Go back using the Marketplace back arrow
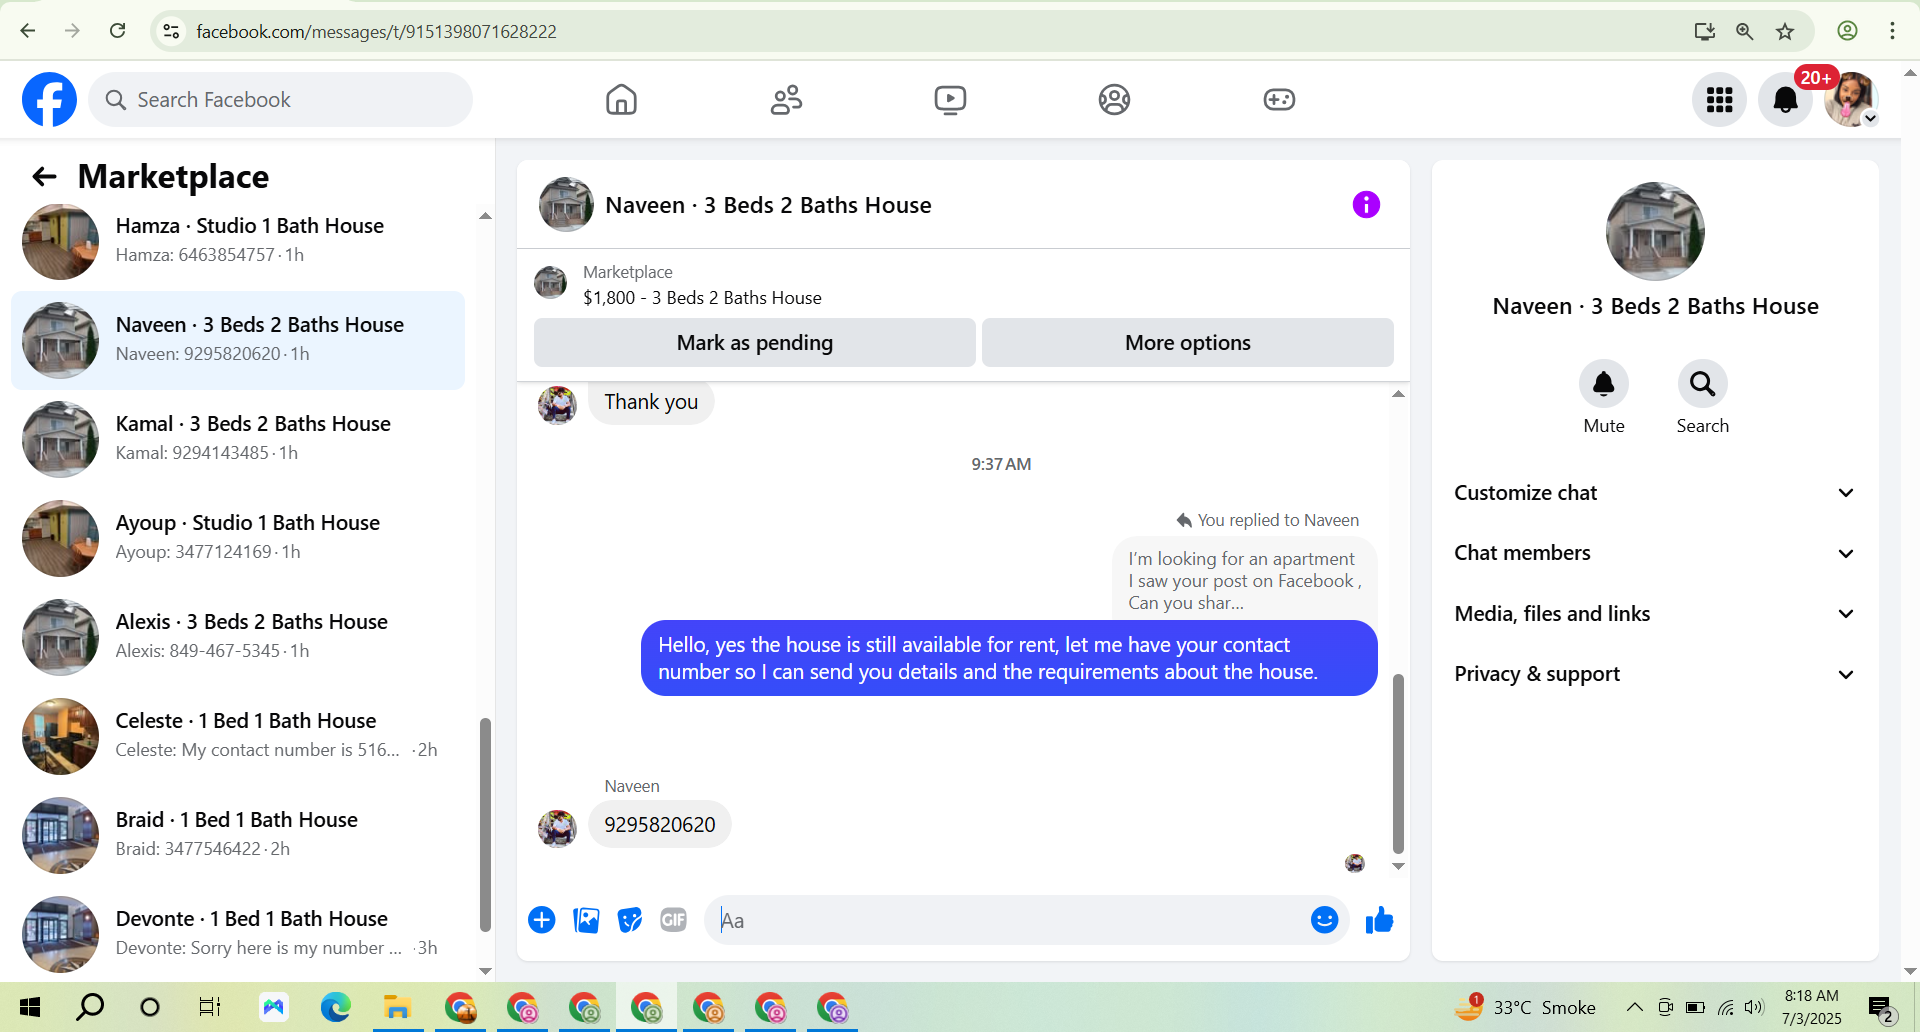The image size is (1920, 1032). (x=44, y=177)
